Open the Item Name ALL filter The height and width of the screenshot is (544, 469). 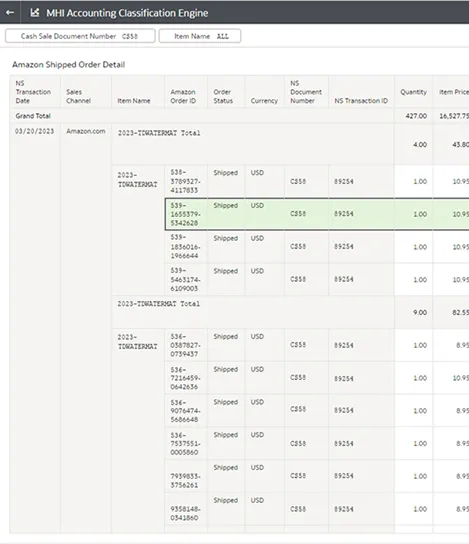(x=200, y=36)
